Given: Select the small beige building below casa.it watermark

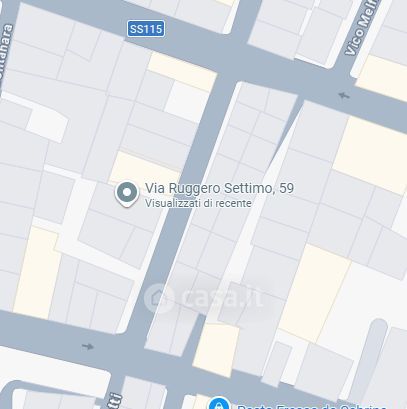Looking at the screenshot, I should pos(216,350).
